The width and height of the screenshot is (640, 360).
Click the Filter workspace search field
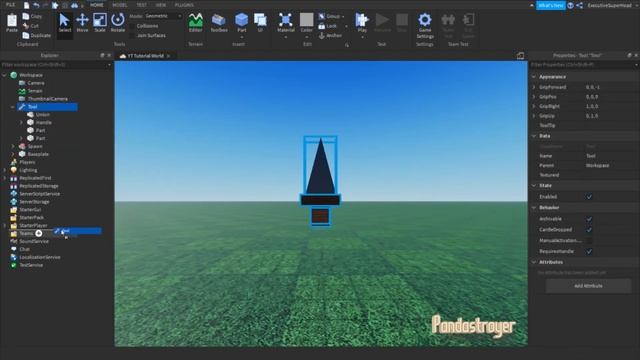pos(56,65)
